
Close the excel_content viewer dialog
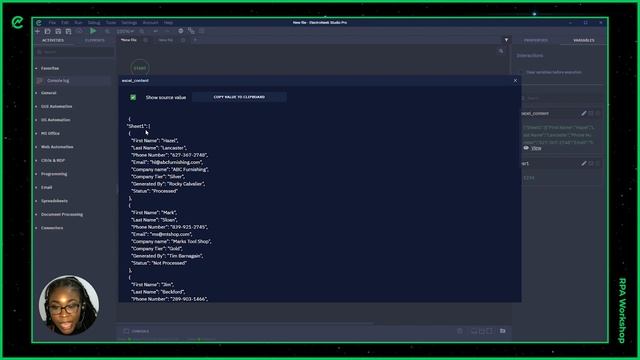coord(515,81)
